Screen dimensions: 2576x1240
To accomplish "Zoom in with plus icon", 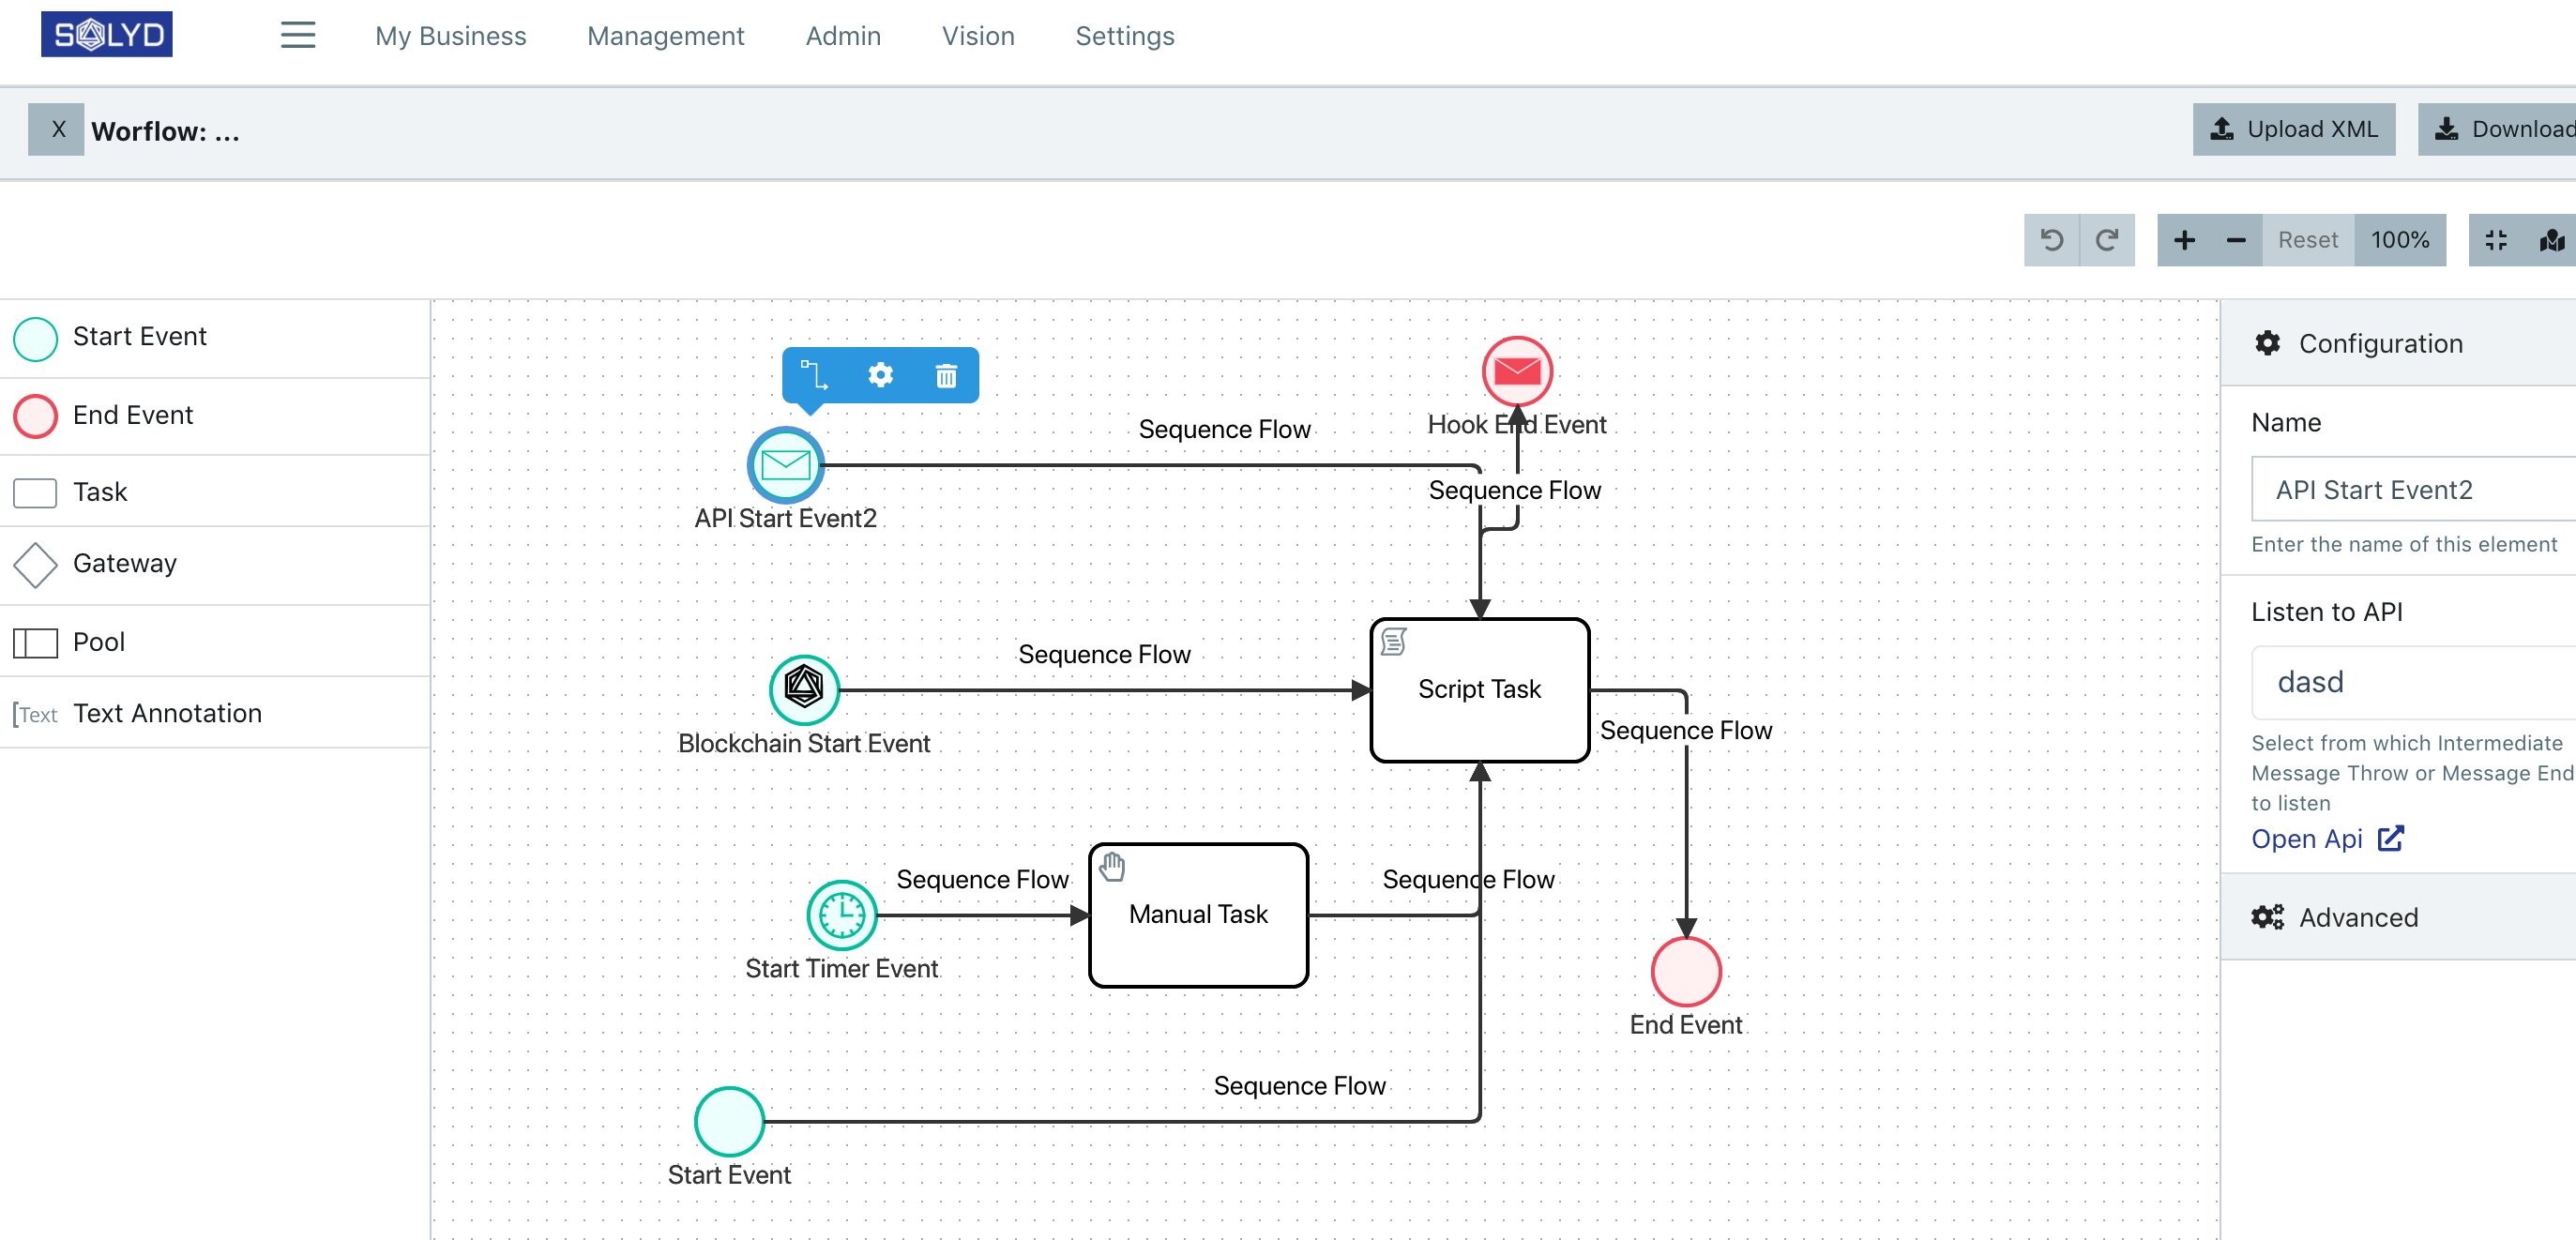I will (2184, 240).
